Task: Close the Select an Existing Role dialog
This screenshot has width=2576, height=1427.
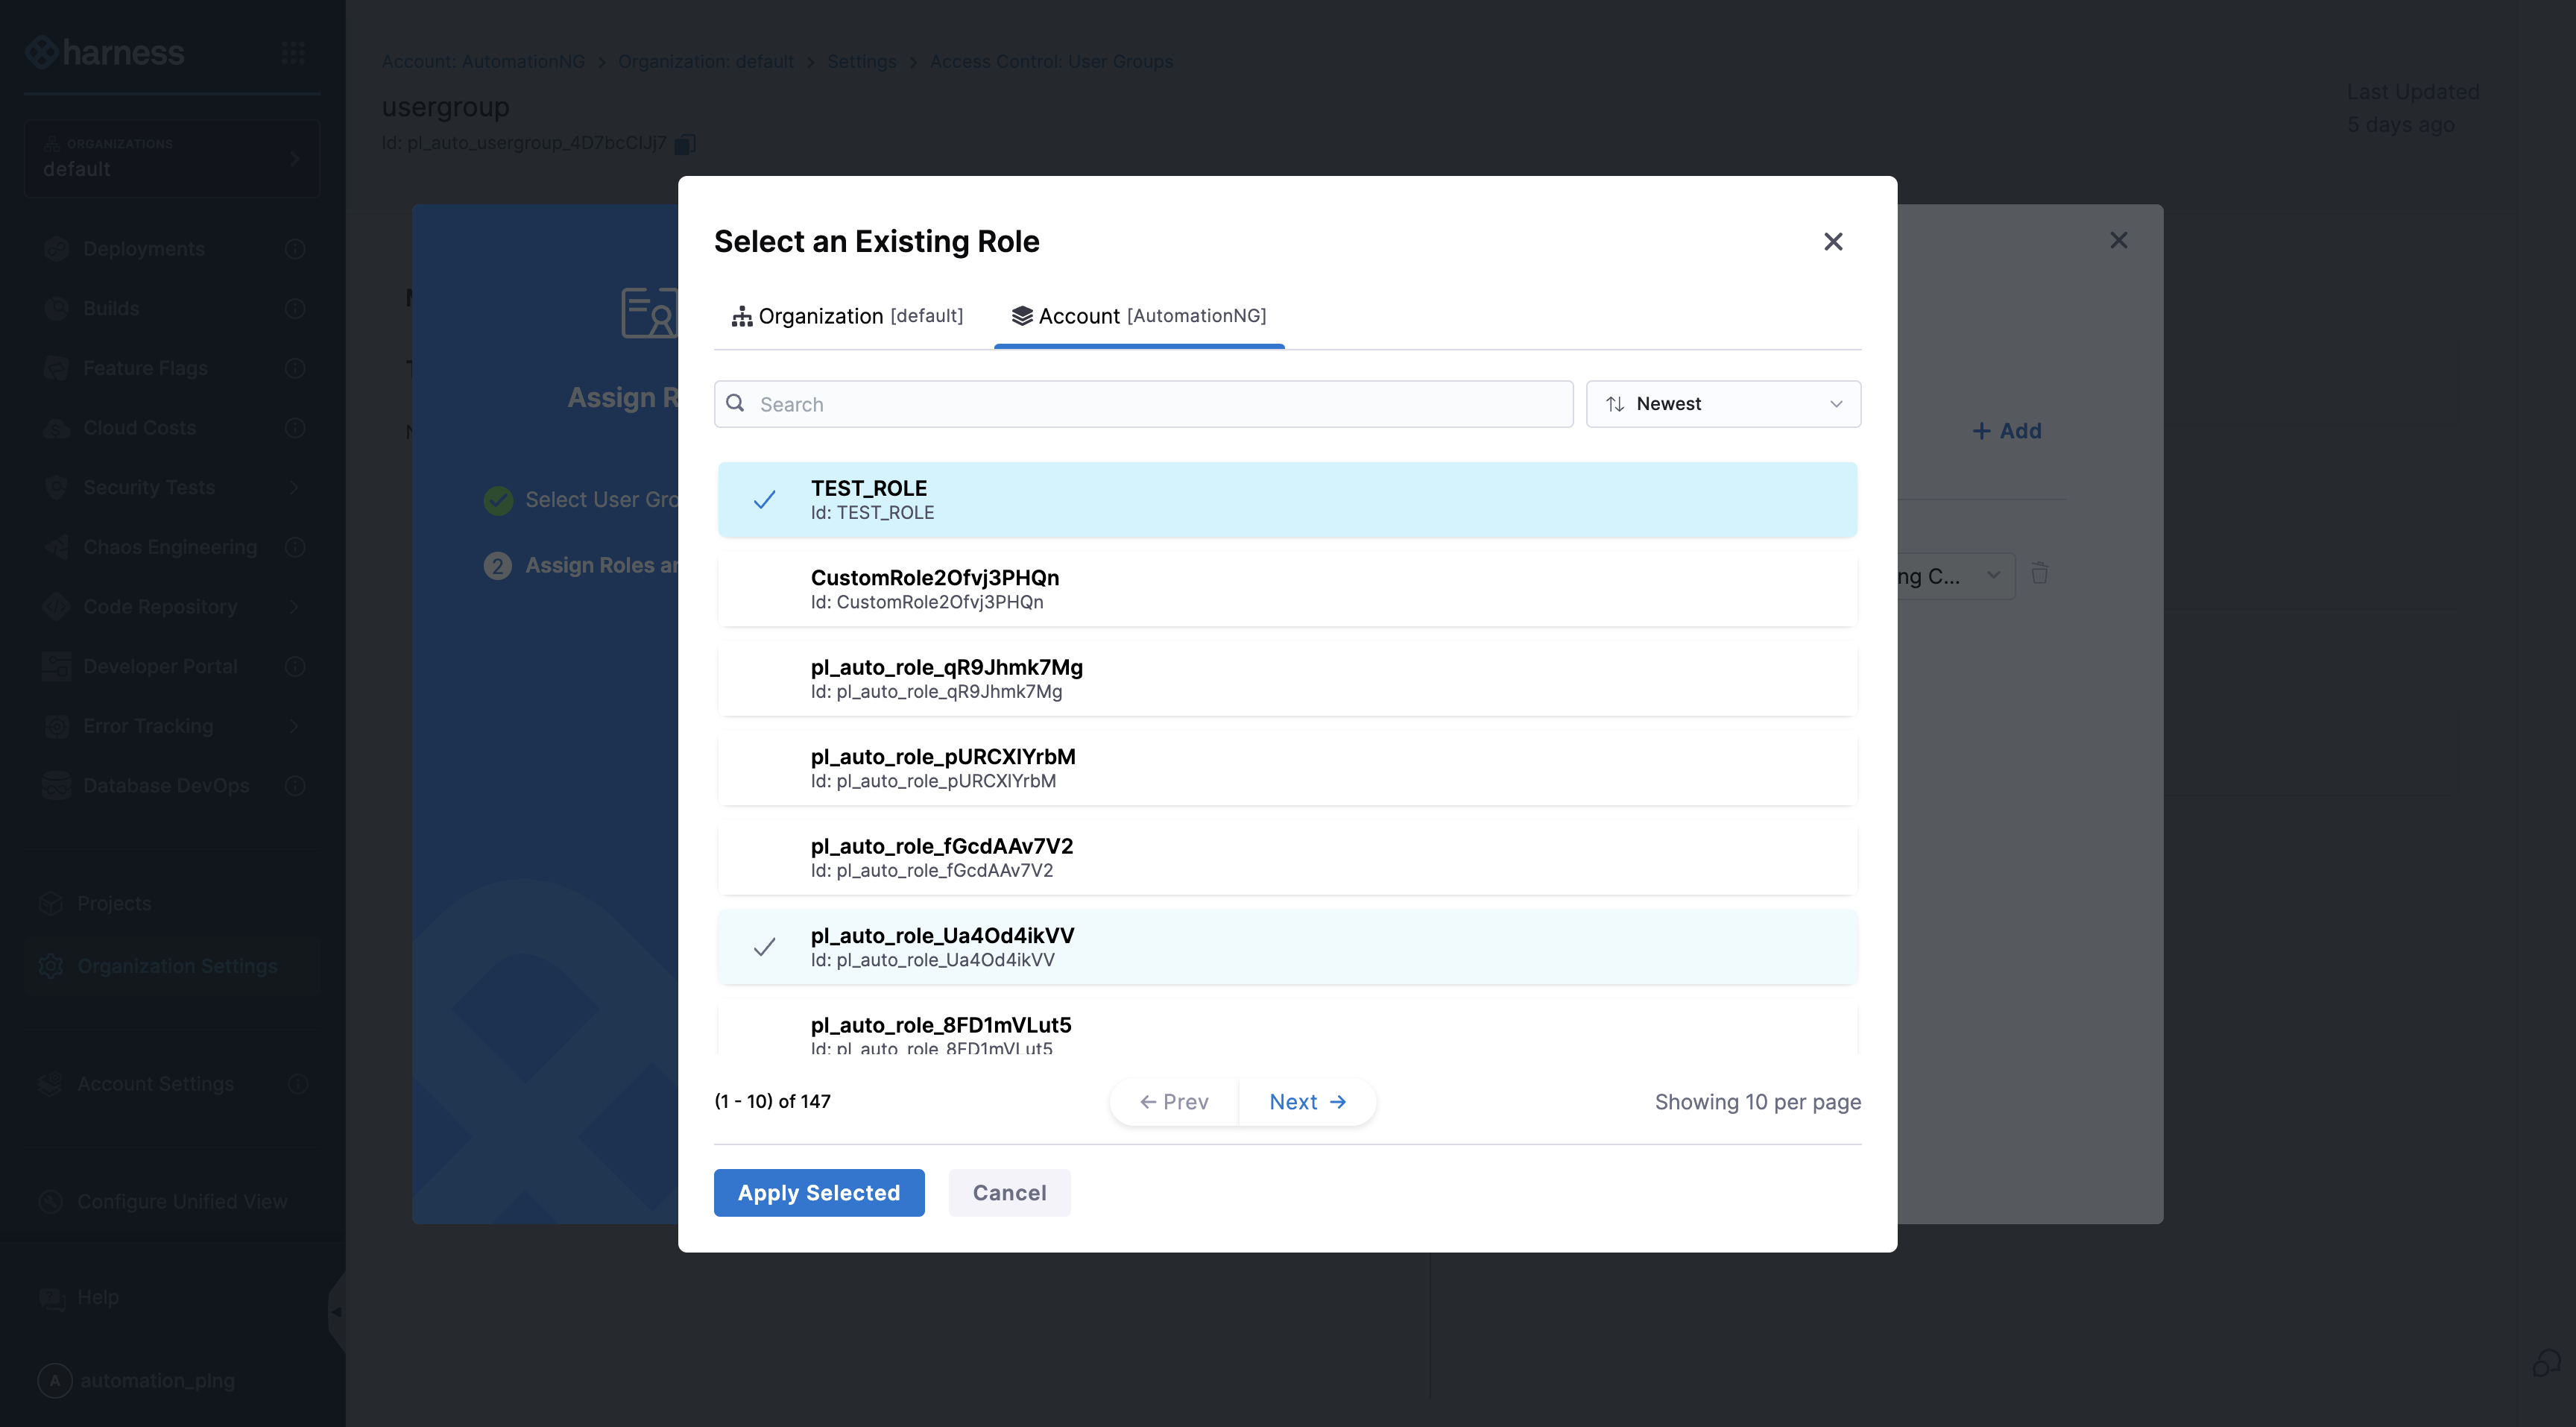Action: click(1832, 241)
